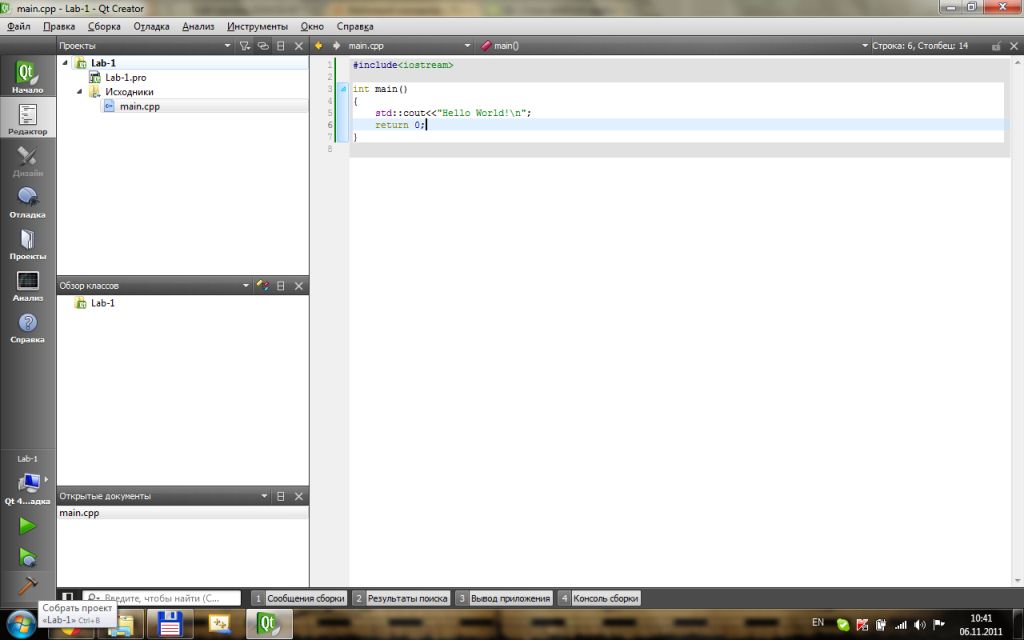The image size is (1024, 640).
Task: Click the filter tree icon in Проекты panel
Action: click(x=244, y=46)
